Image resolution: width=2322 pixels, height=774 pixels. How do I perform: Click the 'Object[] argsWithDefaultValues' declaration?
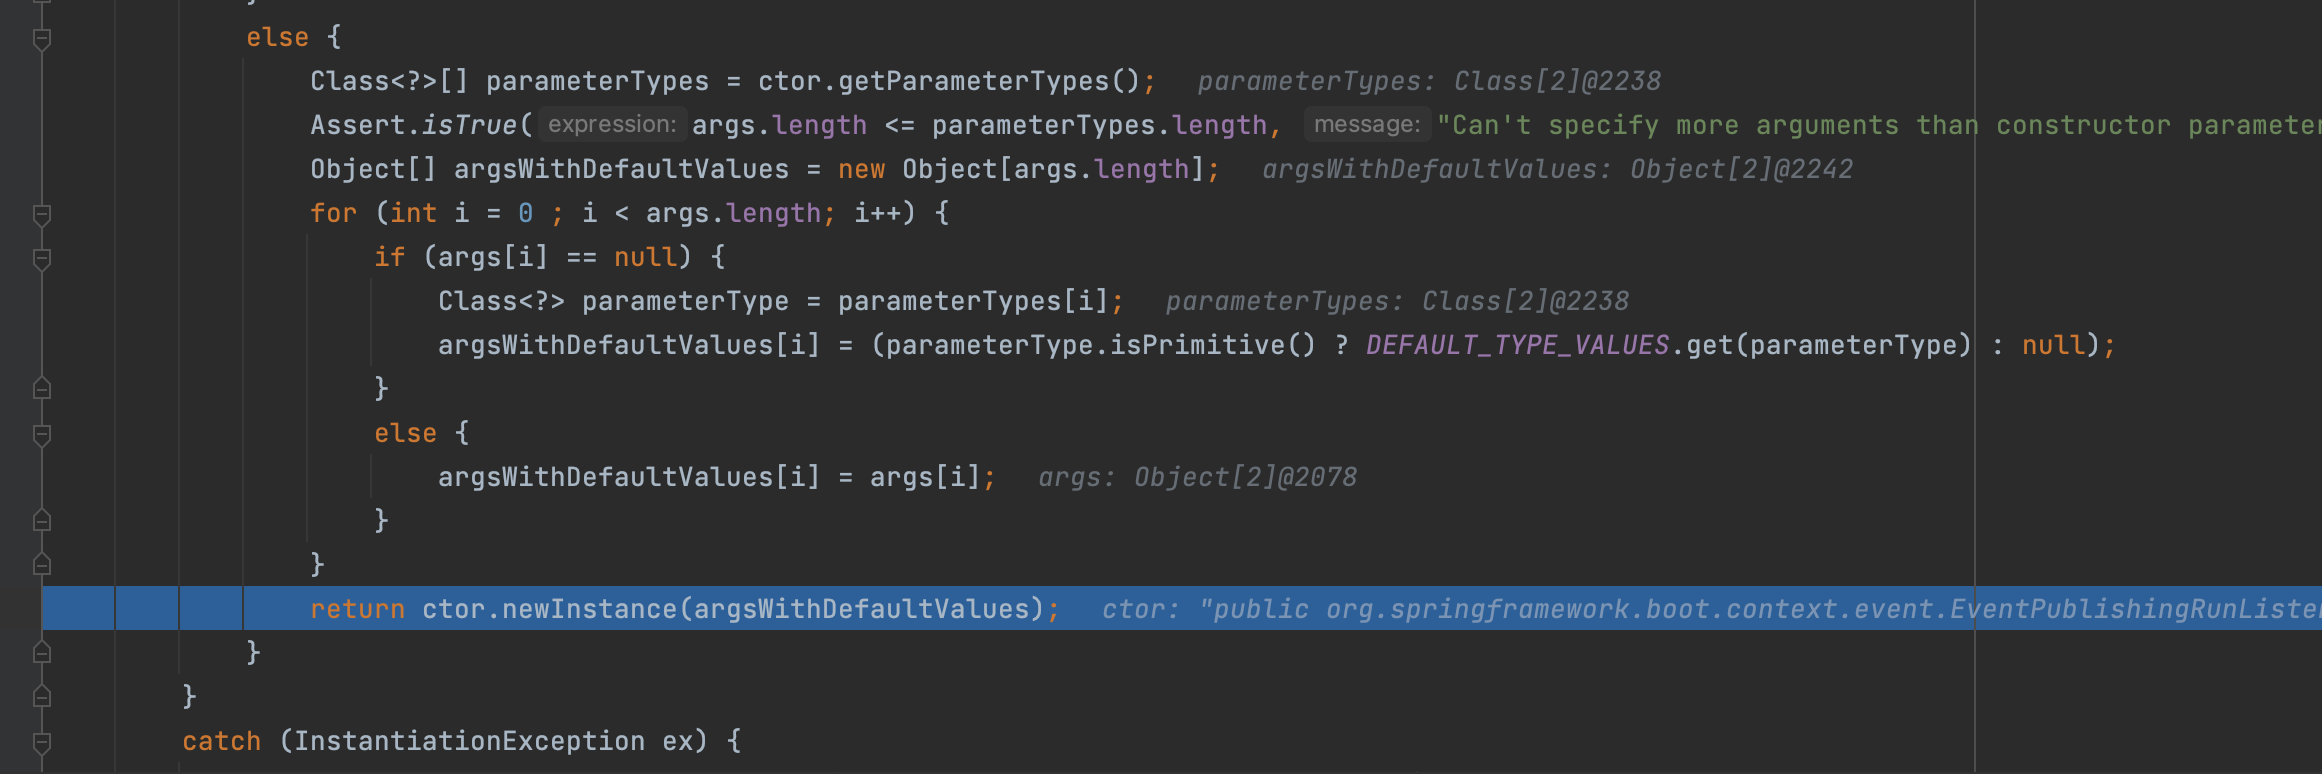549,169
